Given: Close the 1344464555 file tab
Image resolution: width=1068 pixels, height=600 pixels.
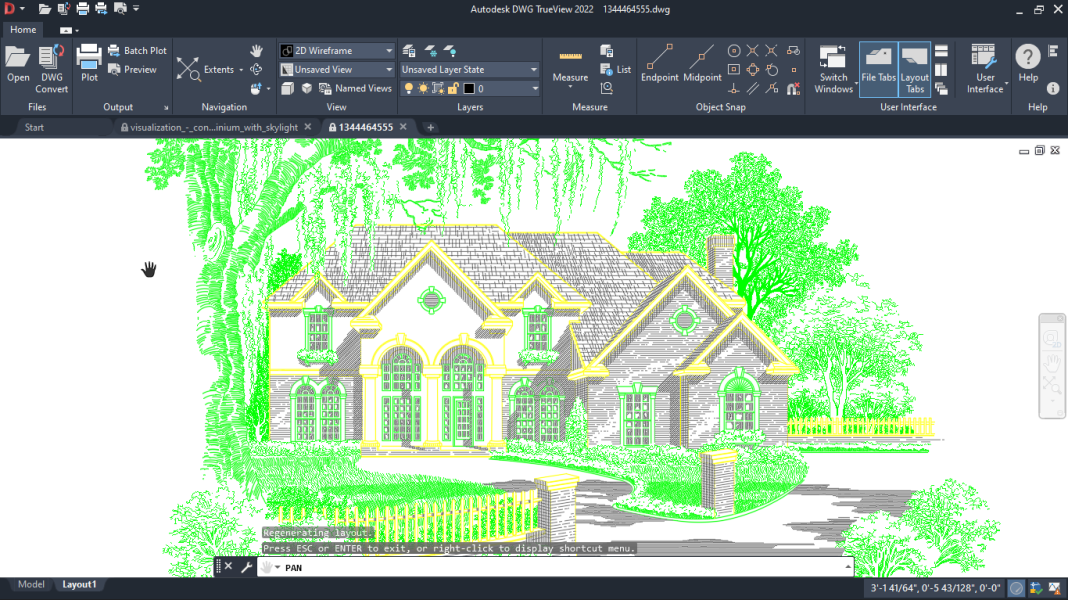Looking at the screenshot, I should coord(403,127).
